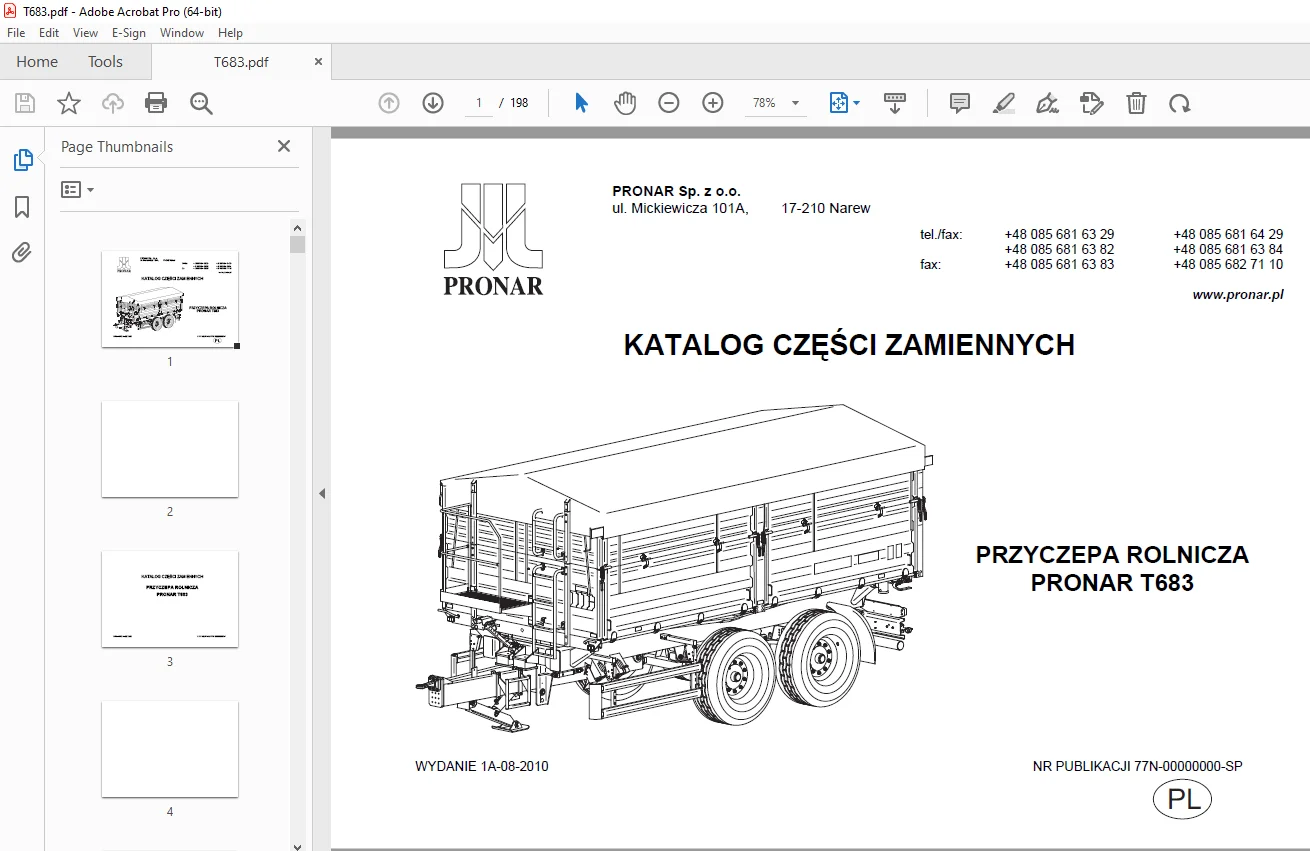This screenshot has width=1310, height=851.
Task: Add a comment note icon
Action: 960,103
